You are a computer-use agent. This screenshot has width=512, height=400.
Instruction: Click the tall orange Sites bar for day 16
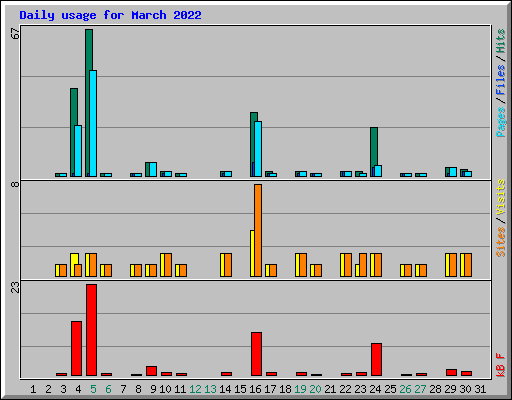tap(258, 230)
